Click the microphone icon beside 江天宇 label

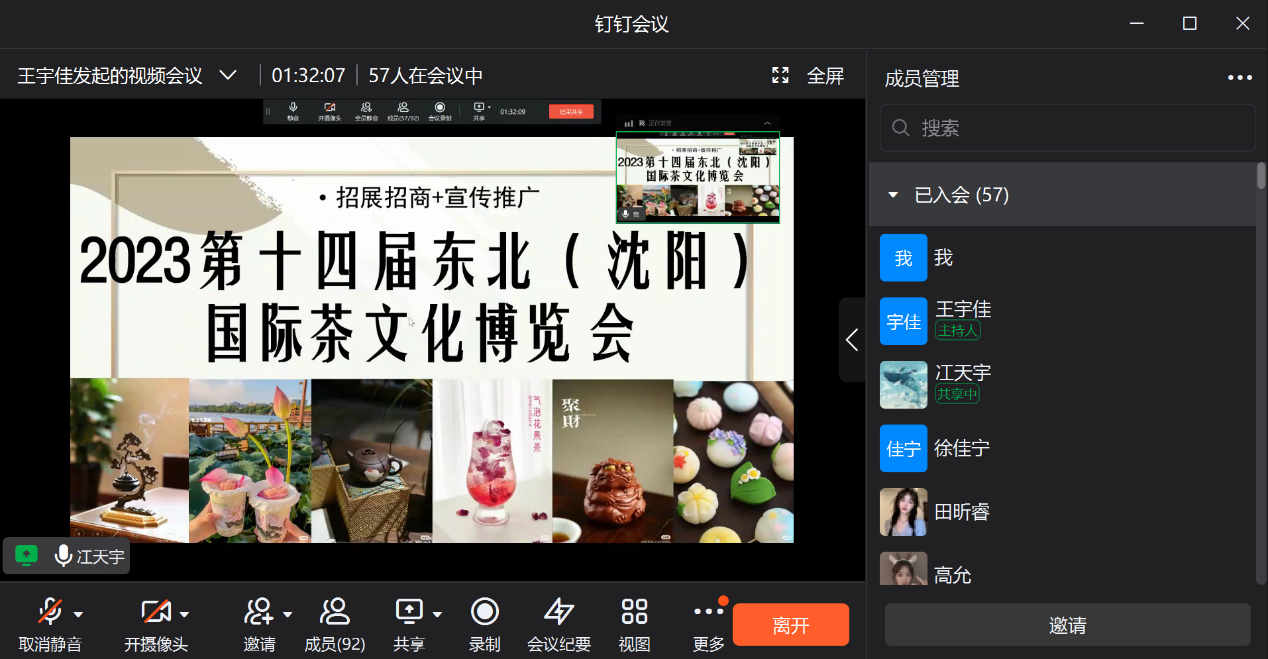(63, 556)
